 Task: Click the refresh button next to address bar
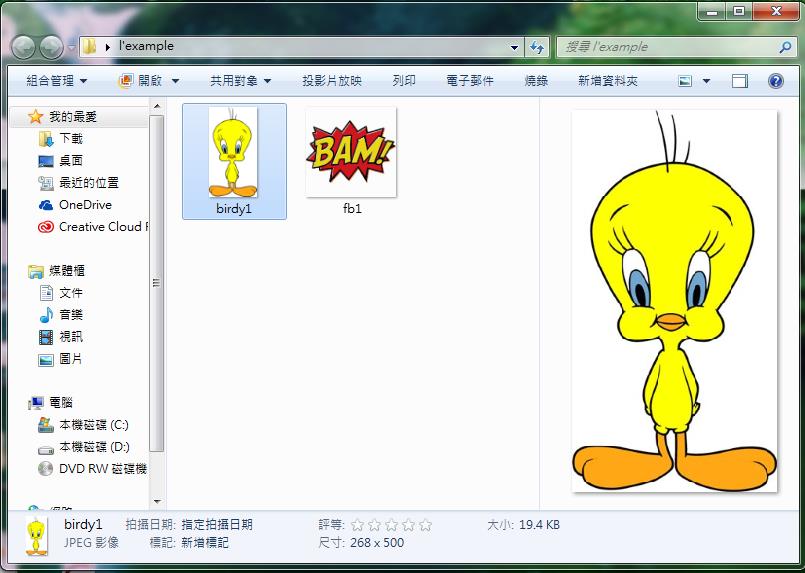tap(537, 47)
